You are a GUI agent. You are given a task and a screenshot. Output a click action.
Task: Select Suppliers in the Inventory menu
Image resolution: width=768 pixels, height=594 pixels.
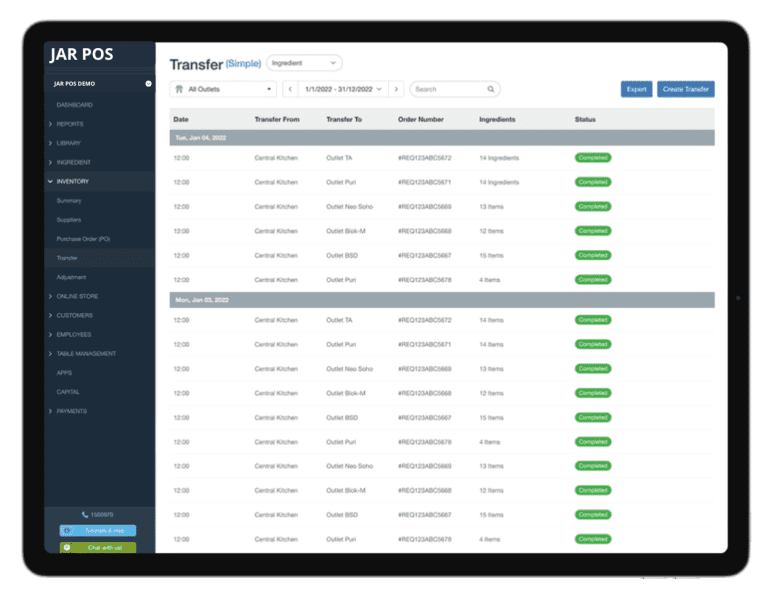[69, 220]
